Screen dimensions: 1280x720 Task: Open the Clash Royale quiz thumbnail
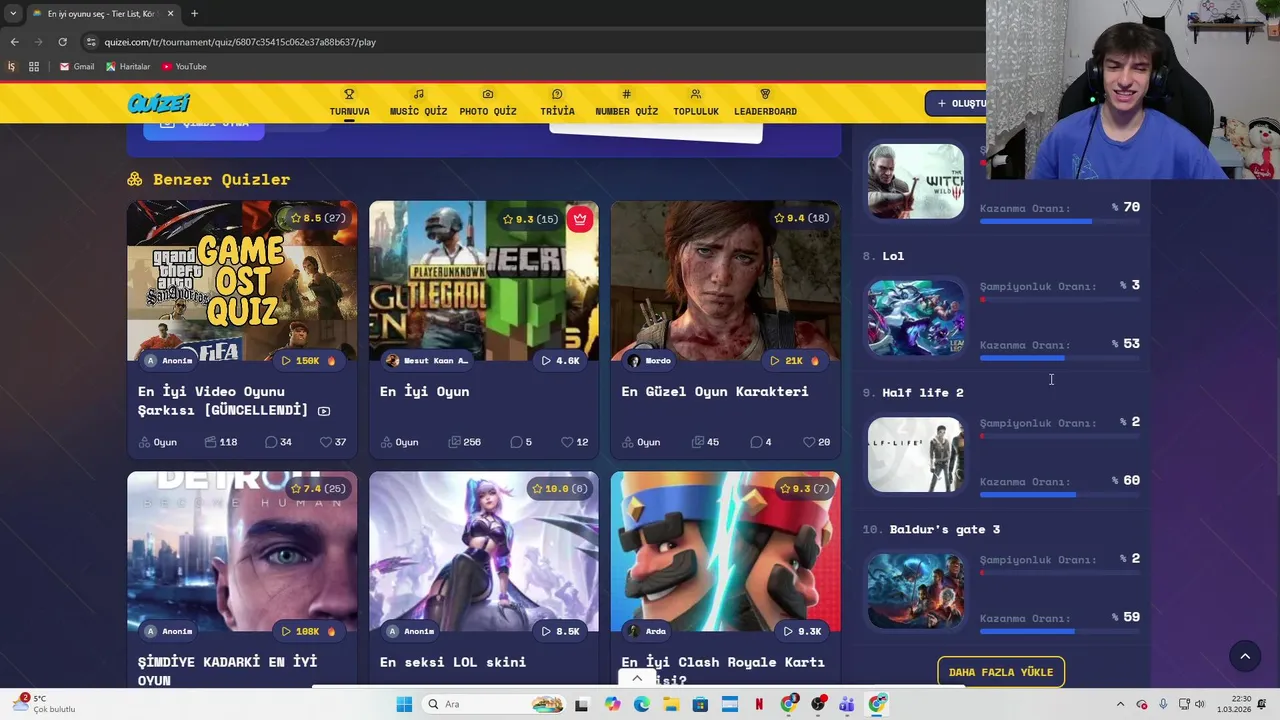(726, 552)
